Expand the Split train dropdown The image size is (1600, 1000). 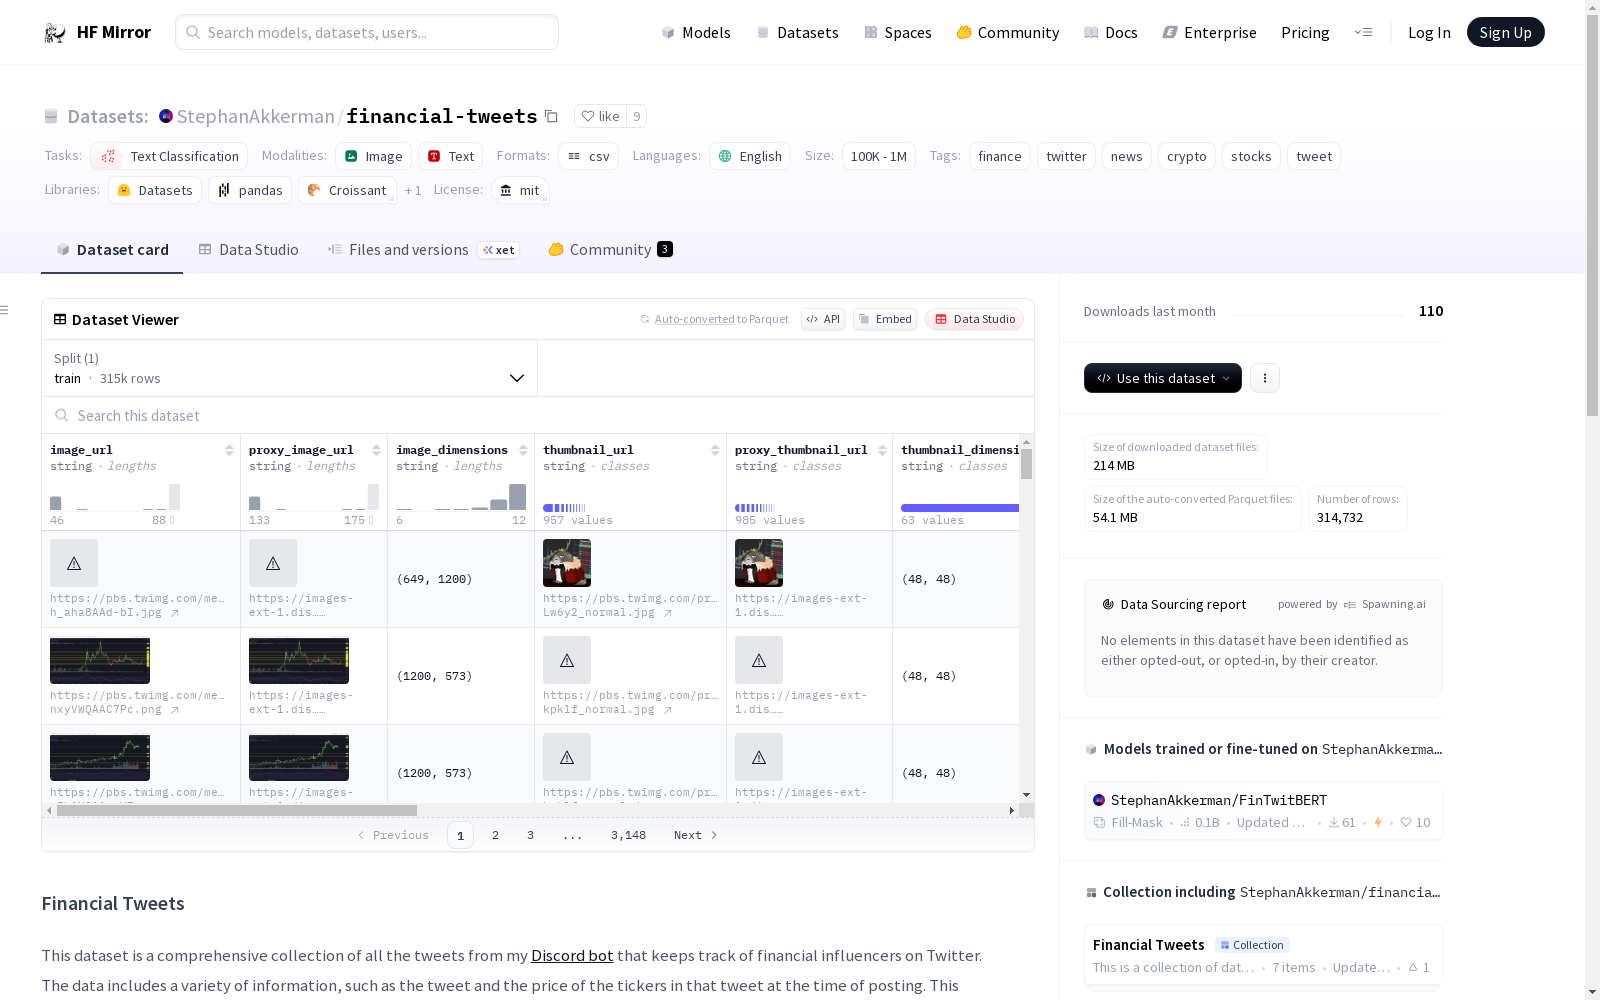(x=290, y=368)
